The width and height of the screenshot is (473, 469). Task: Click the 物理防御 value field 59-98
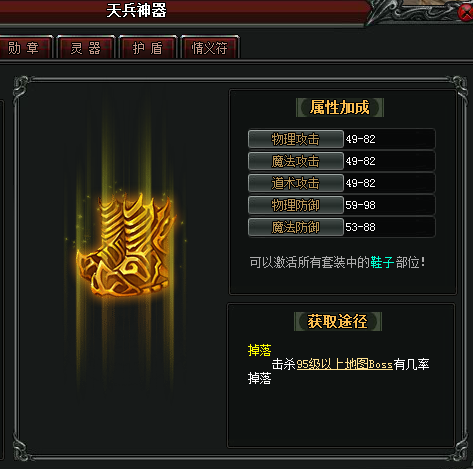click(x=389, y=205)
